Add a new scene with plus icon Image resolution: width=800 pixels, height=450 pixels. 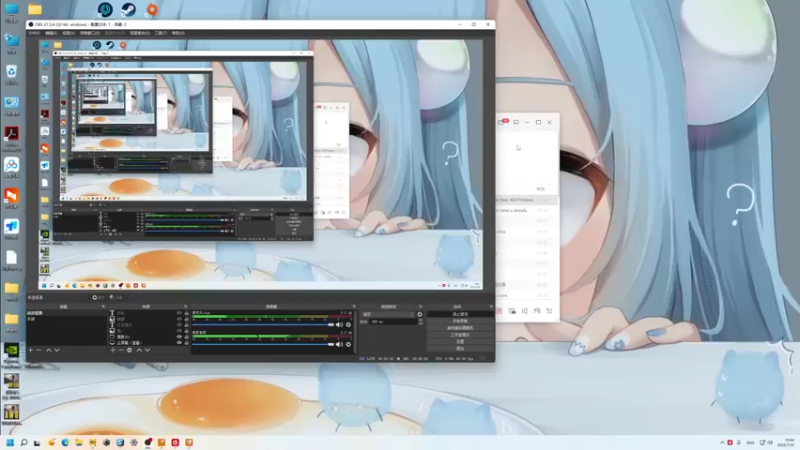click(31, 351)
